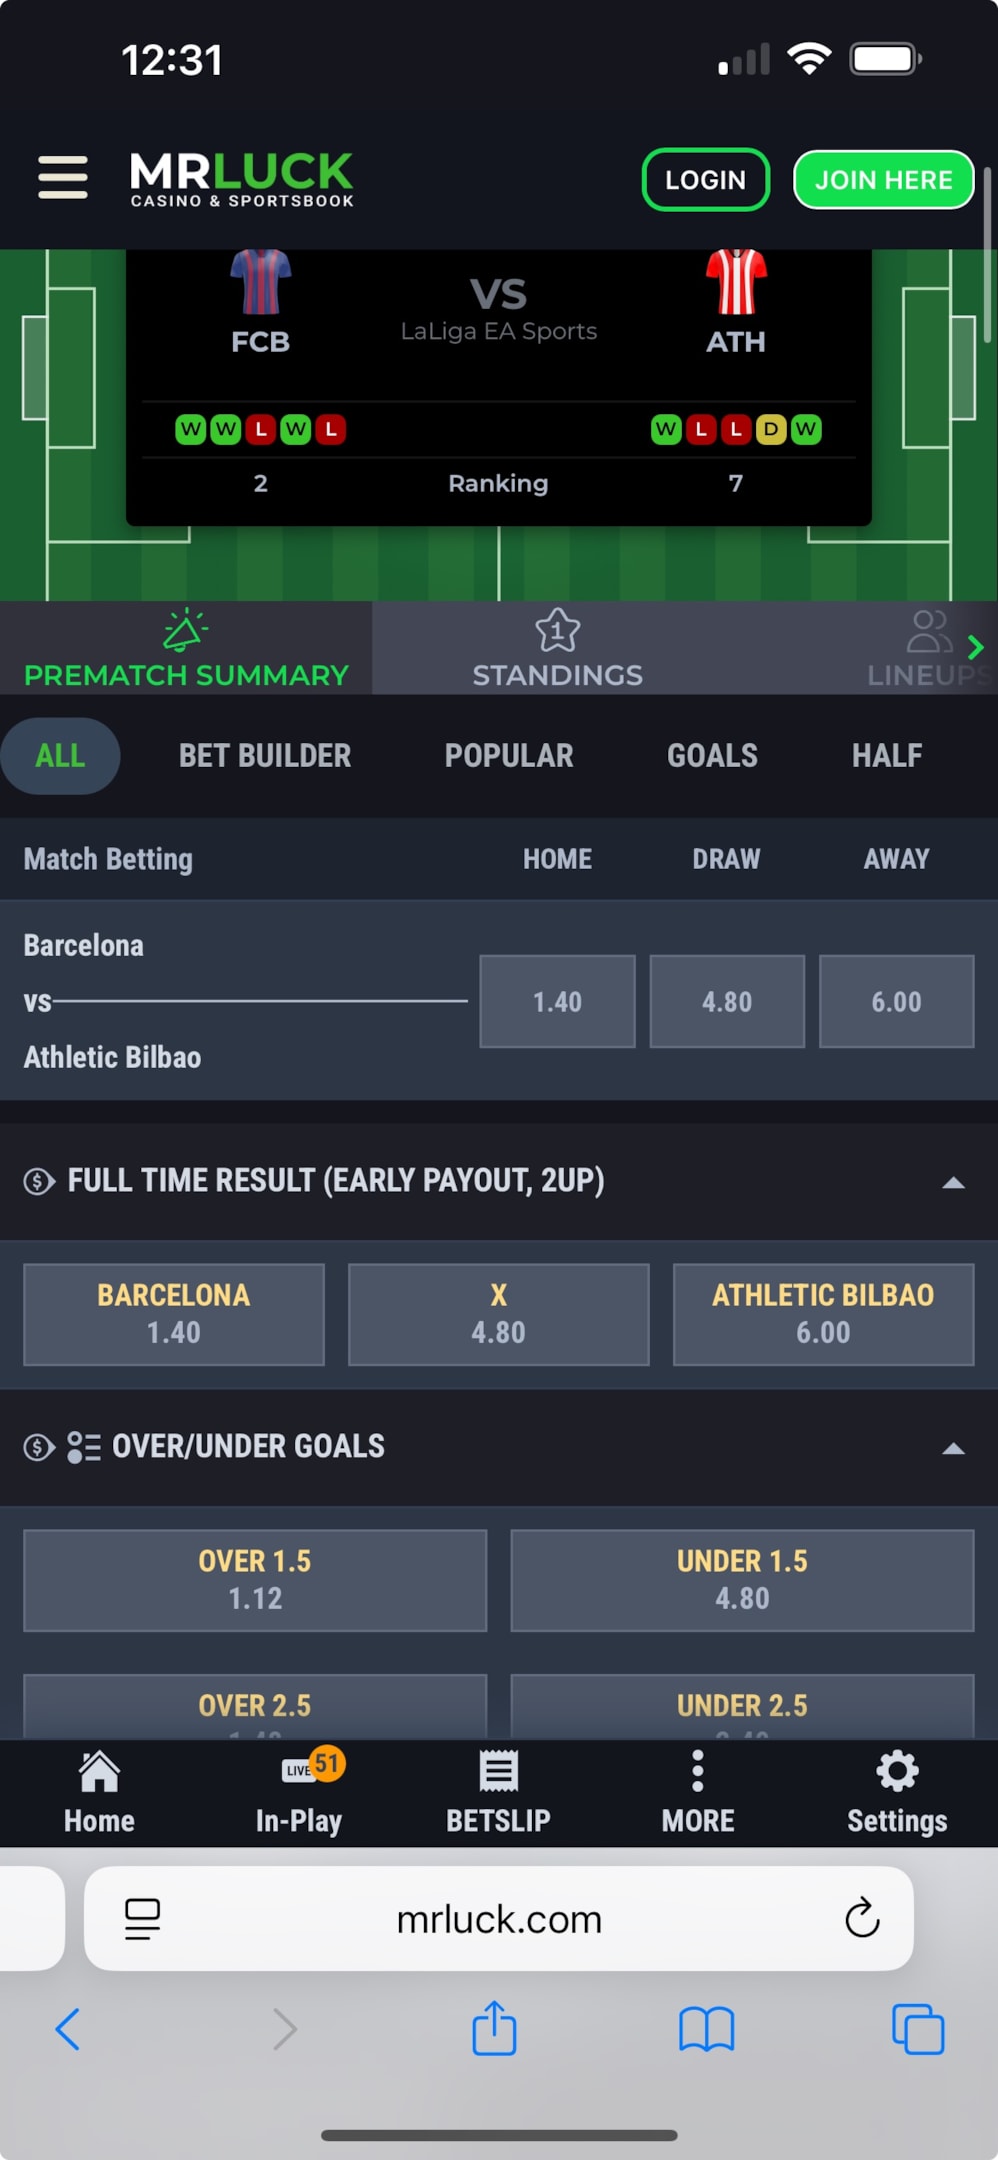Go to Home in bottom navigation

pyautogui.click(x=99, y=1792)
